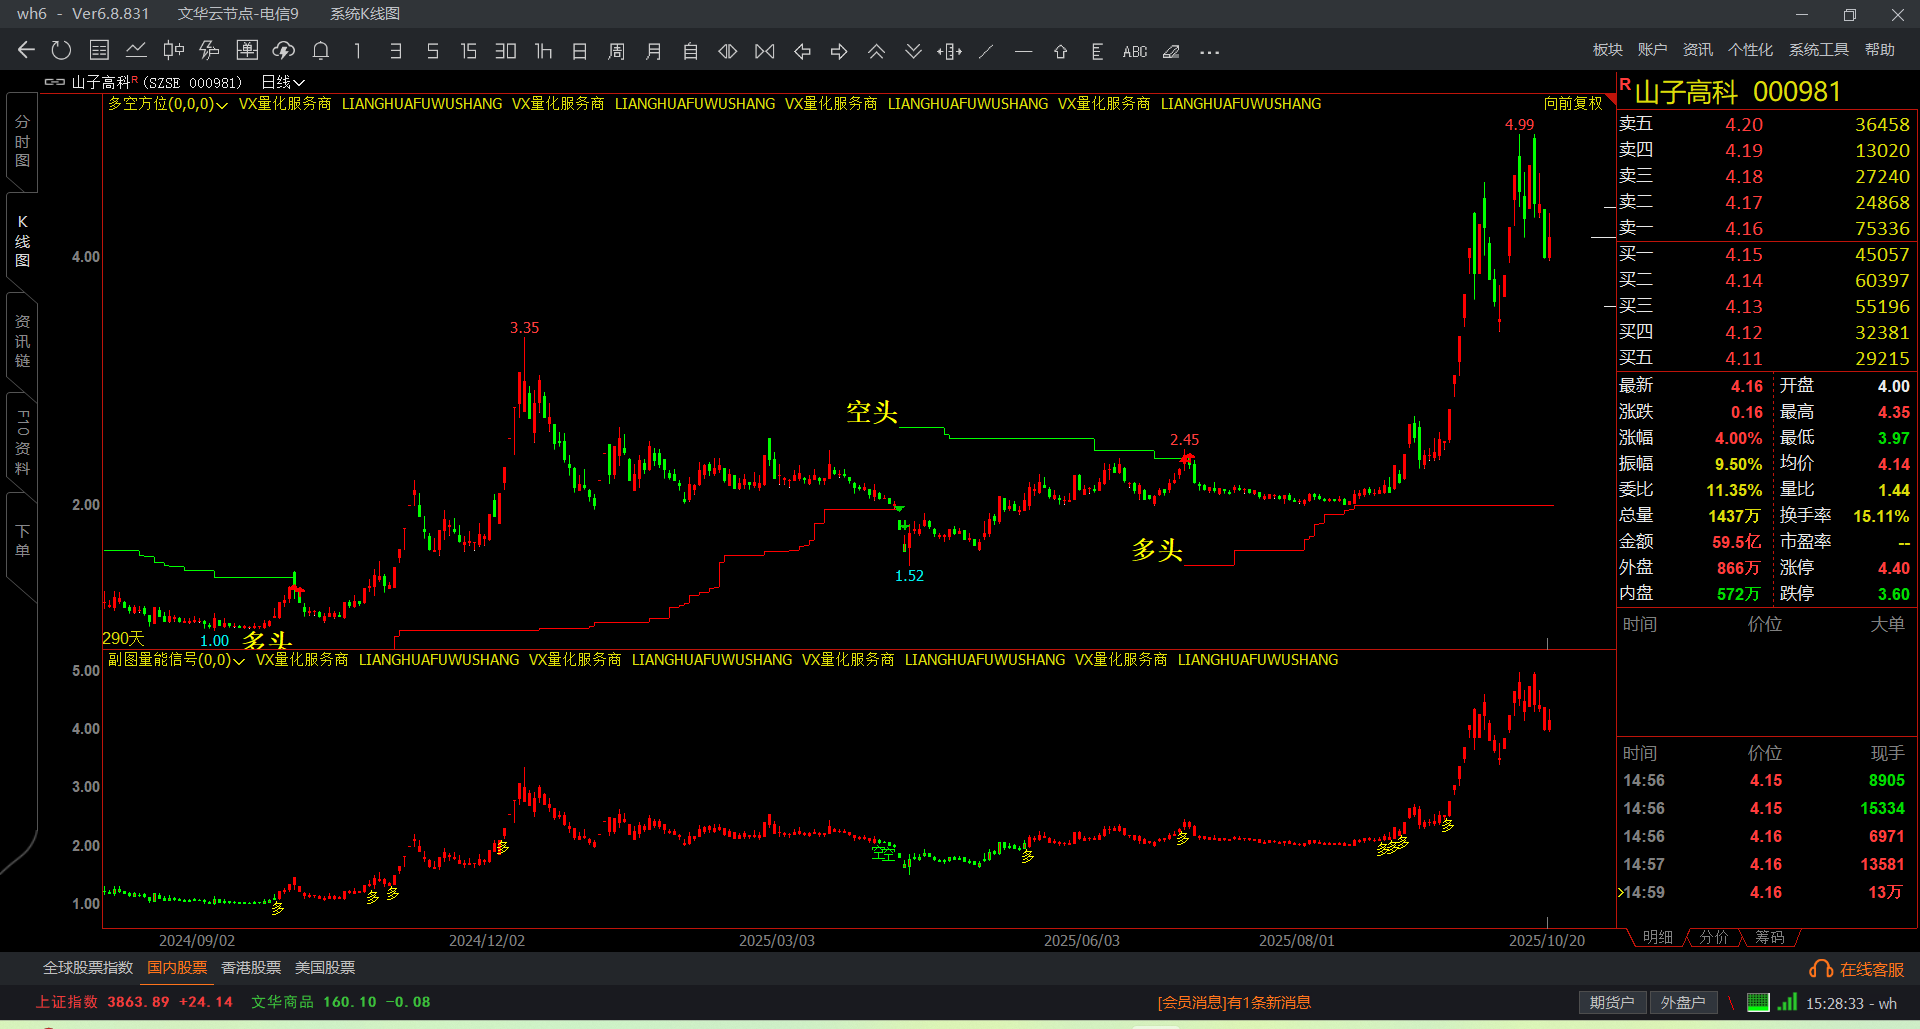This screenshot has width=1920, height=1029.
Task: Select the 30-minute period button
Action: tap(506, 51)
